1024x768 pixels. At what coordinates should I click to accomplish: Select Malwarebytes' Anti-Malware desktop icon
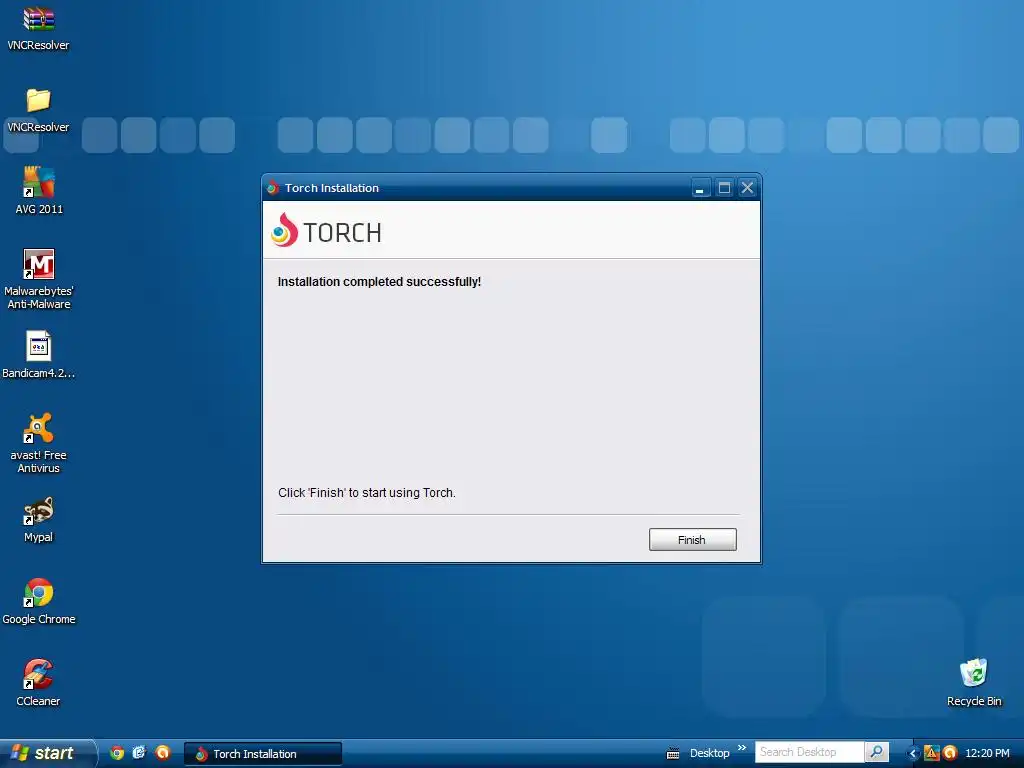(x=39, y=279)
